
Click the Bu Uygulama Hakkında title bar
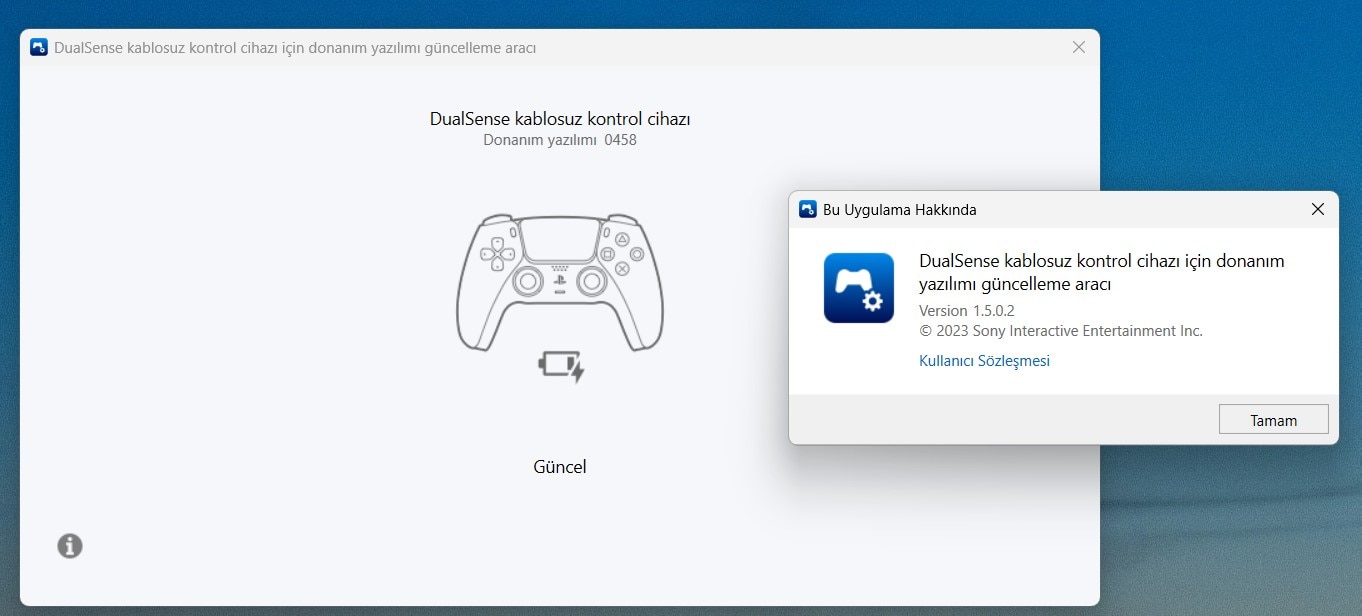(1050, 209)
